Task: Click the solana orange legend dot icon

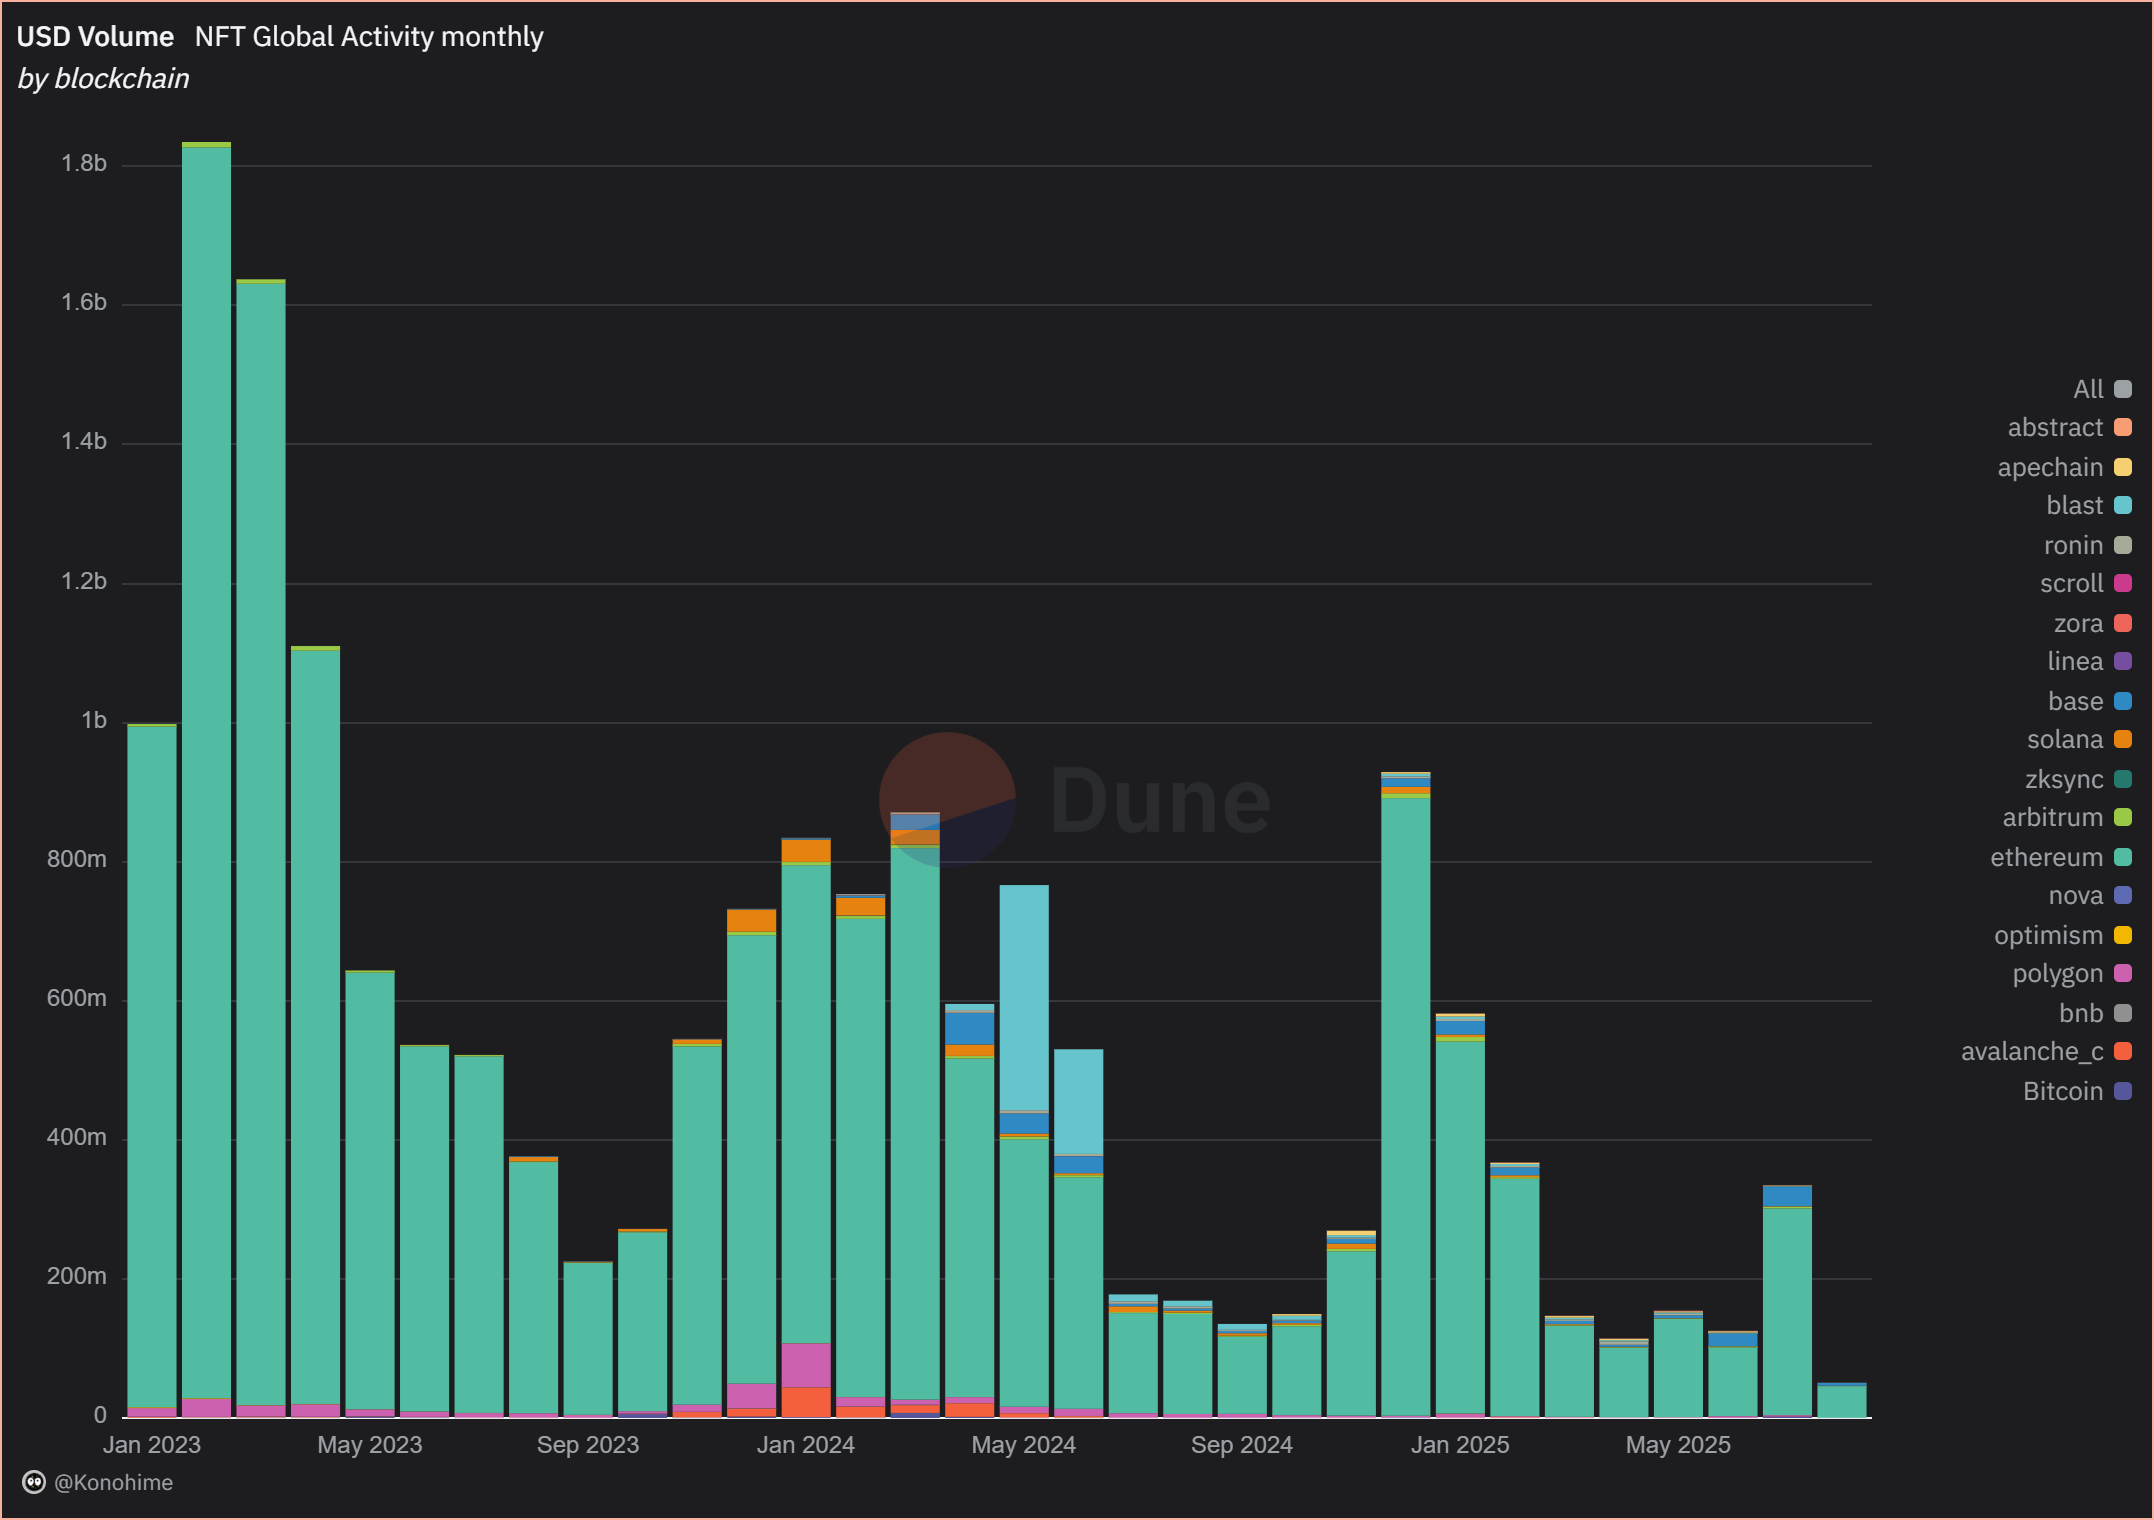Action: click(x=2121, y=739)
